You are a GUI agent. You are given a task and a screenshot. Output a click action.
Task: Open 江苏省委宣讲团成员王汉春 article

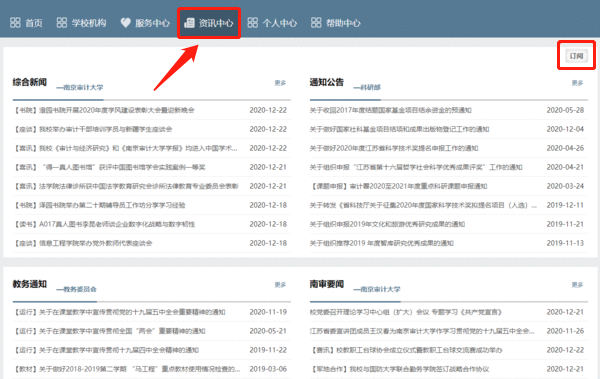(422, 331)
